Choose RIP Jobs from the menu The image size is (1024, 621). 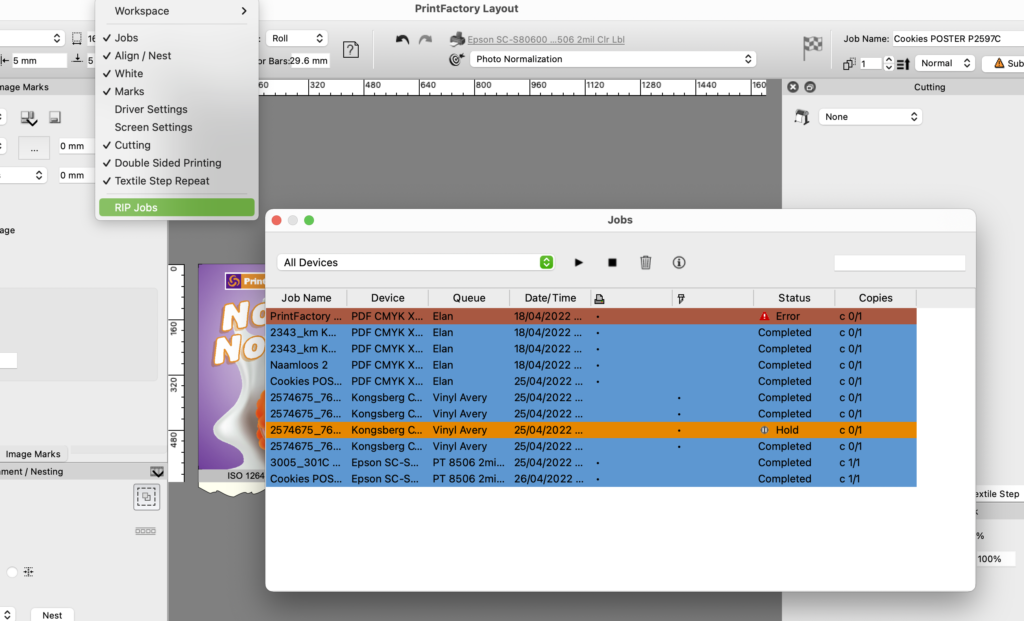[x=176, y=208]
